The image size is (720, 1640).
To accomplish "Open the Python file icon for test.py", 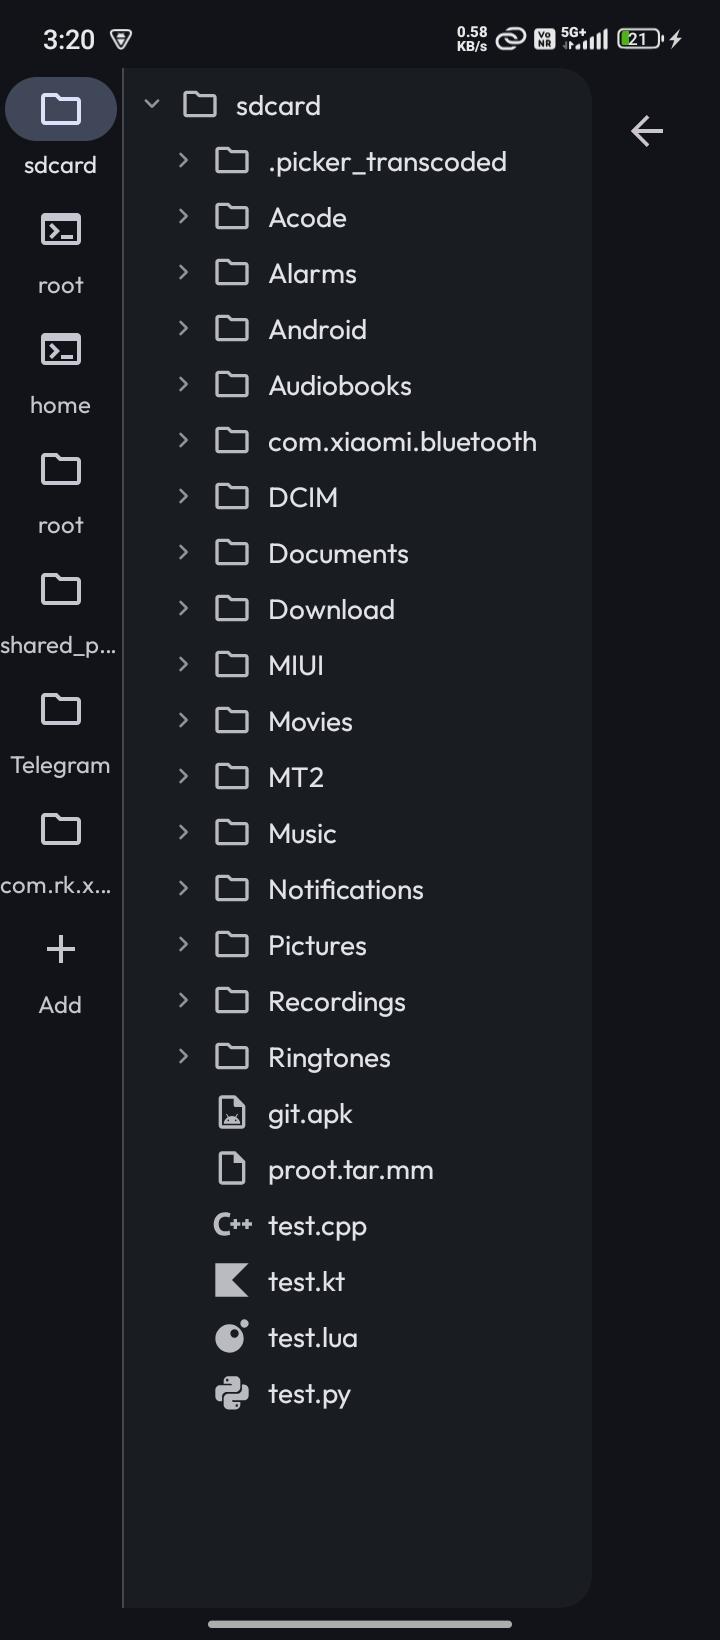I will tap(232, 1393).
